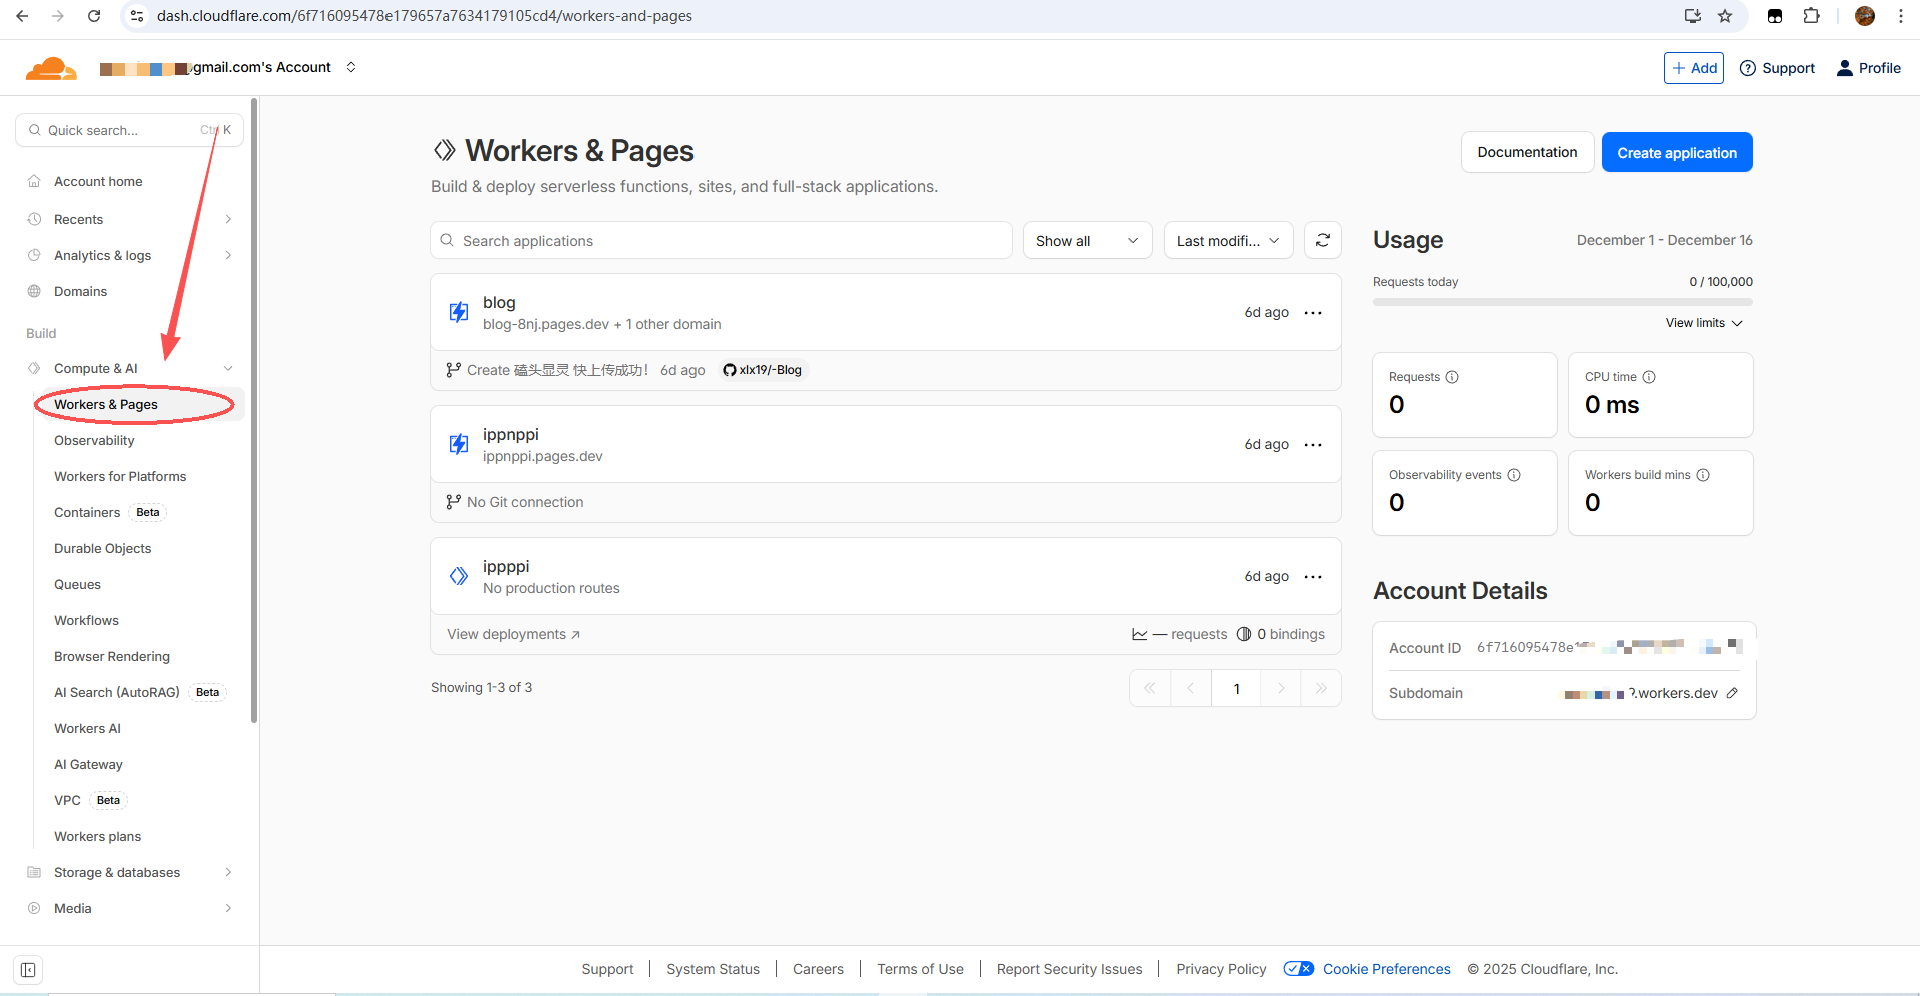Select Observability in the sidebar
Image resolution: width=1920 pixels, height=996 pixels.
point(94,440)
